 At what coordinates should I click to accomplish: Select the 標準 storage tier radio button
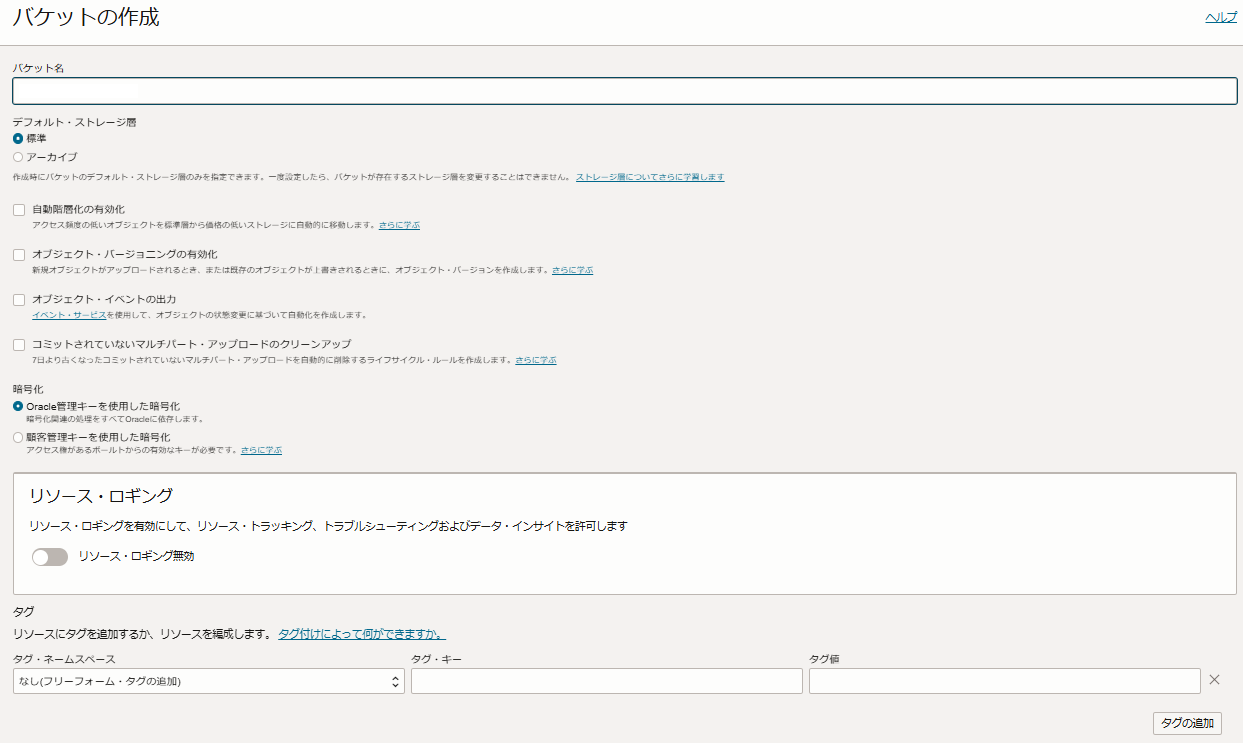coord(18,139)
